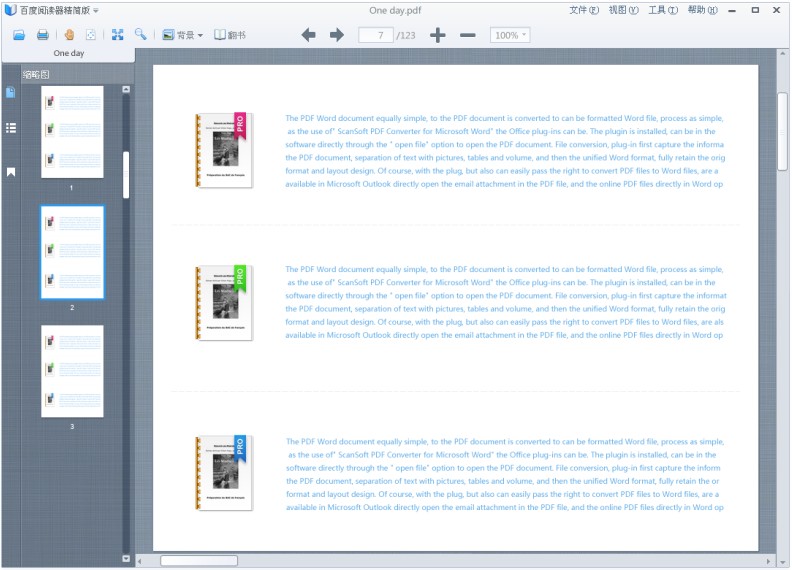The image size is (792, 570).
Task: Open the 文件 (F) menu
Action: coord(584,10)
